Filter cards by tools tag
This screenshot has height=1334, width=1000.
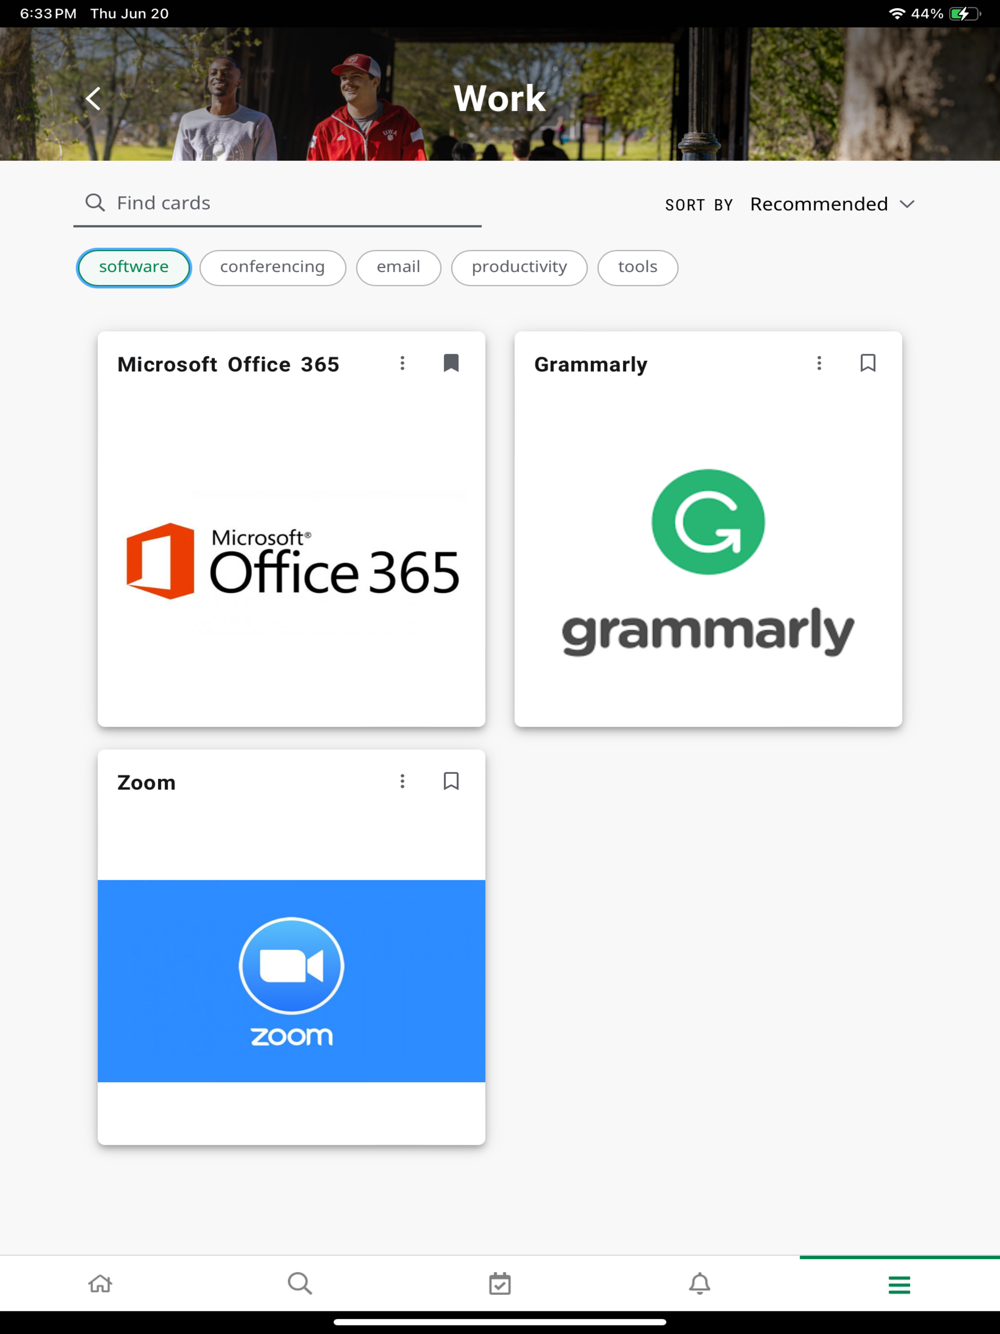pos(637,267)
